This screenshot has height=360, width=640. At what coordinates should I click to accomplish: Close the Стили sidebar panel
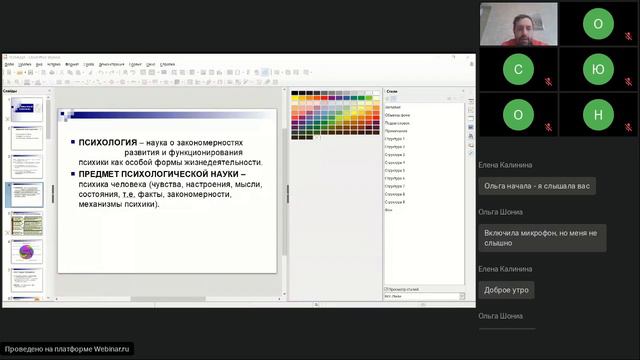point(463,91)
